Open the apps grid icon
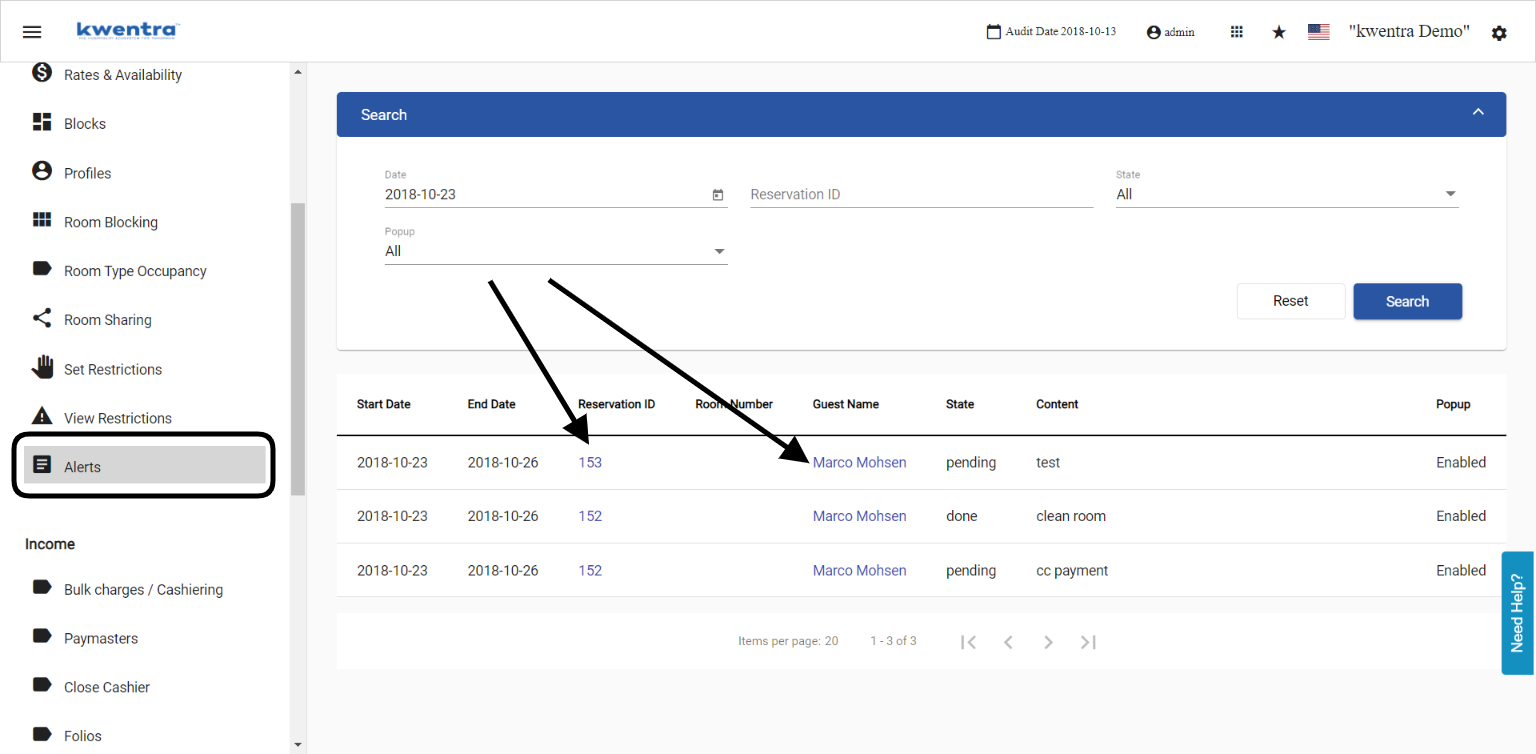 pyautogui.click(x=1237, y=32)
